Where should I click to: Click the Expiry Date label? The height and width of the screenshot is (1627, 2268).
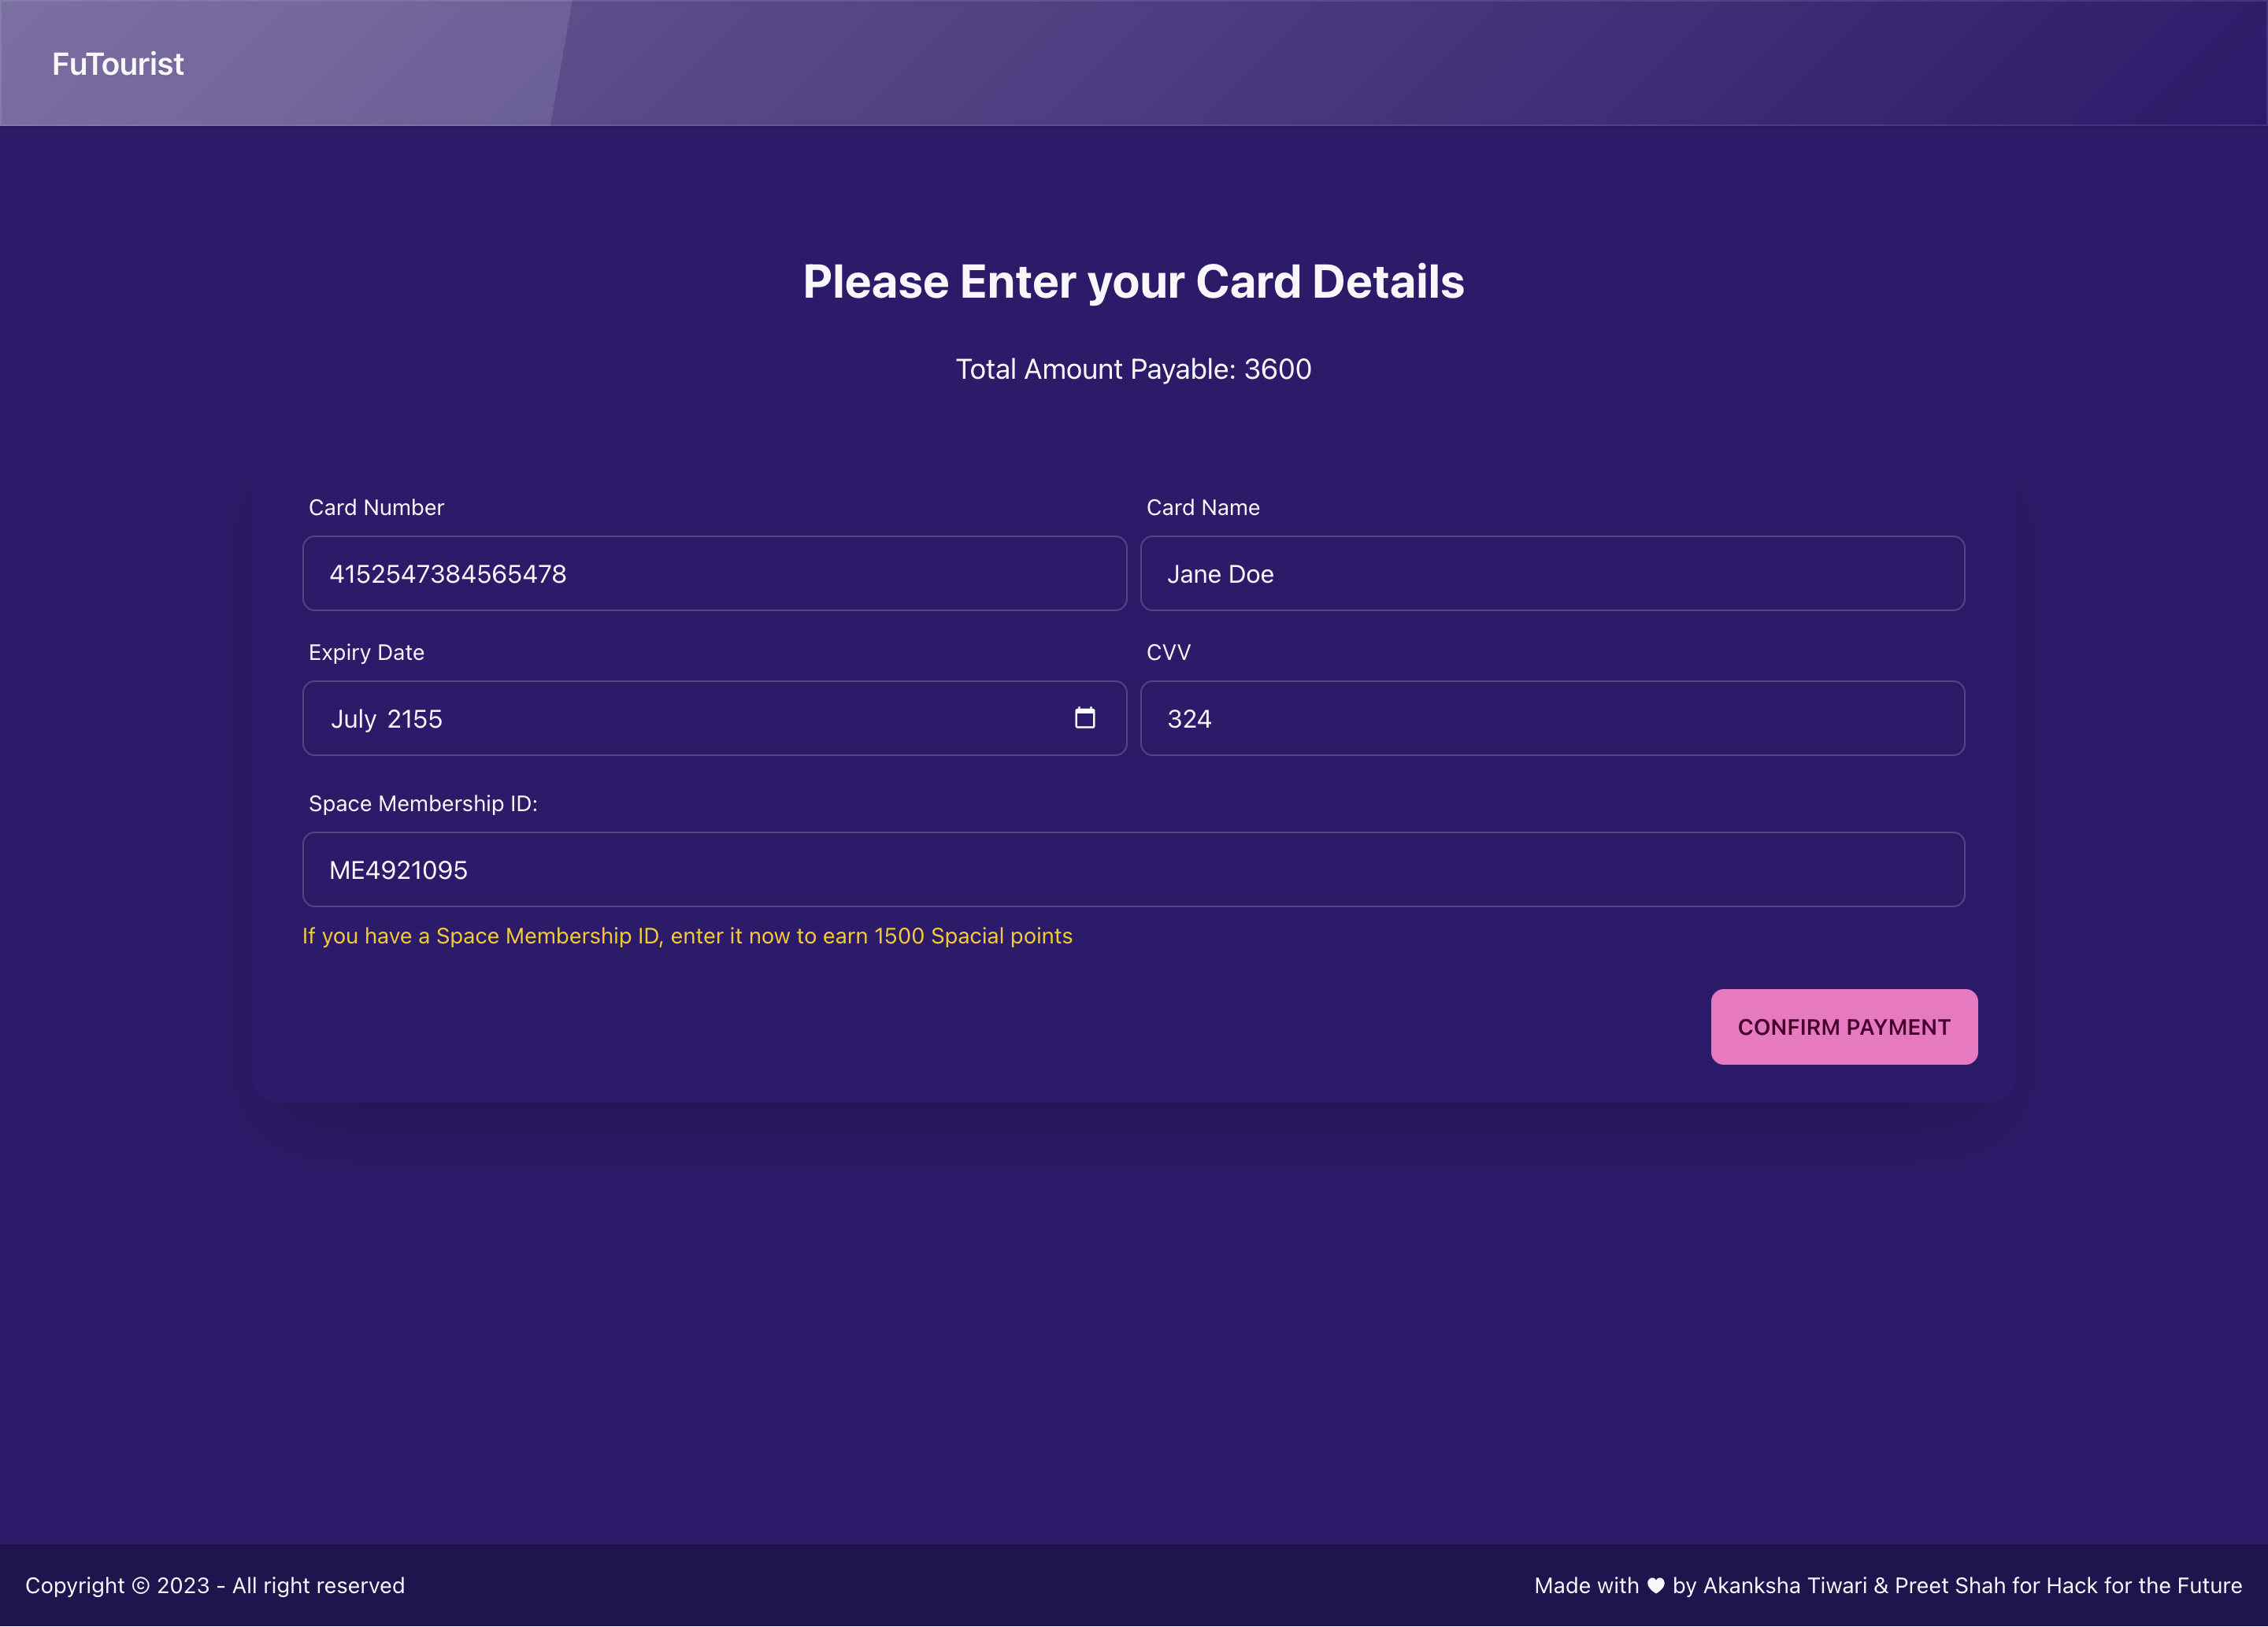click(x=366, y=653)
